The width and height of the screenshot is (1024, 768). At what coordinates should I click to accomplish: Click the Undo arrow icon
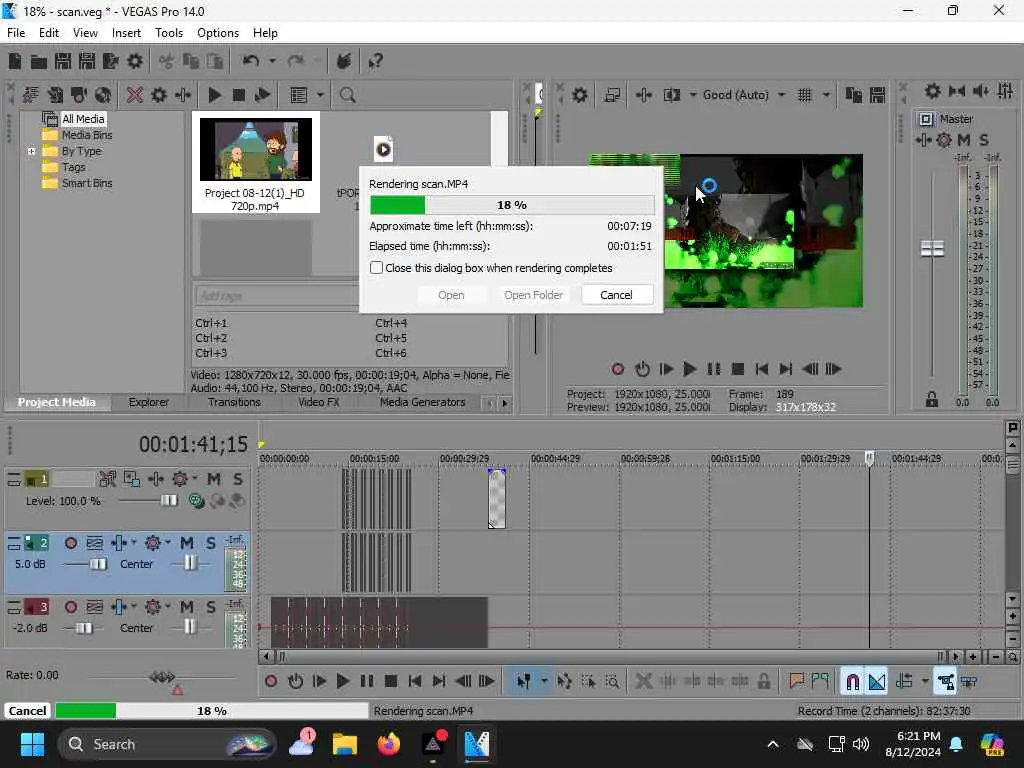251,61
